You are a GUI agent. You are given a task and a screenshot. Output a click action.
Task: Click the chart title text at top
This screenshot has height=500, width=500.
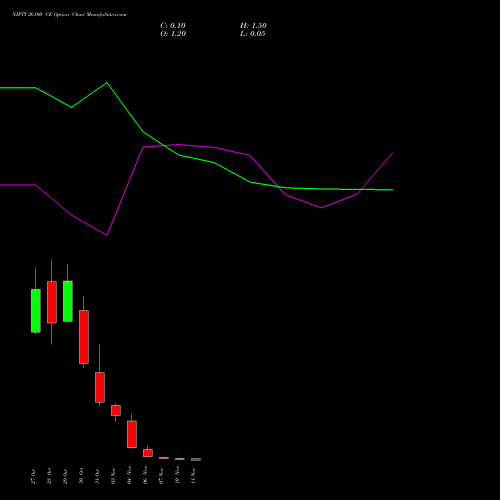(69, 15)
